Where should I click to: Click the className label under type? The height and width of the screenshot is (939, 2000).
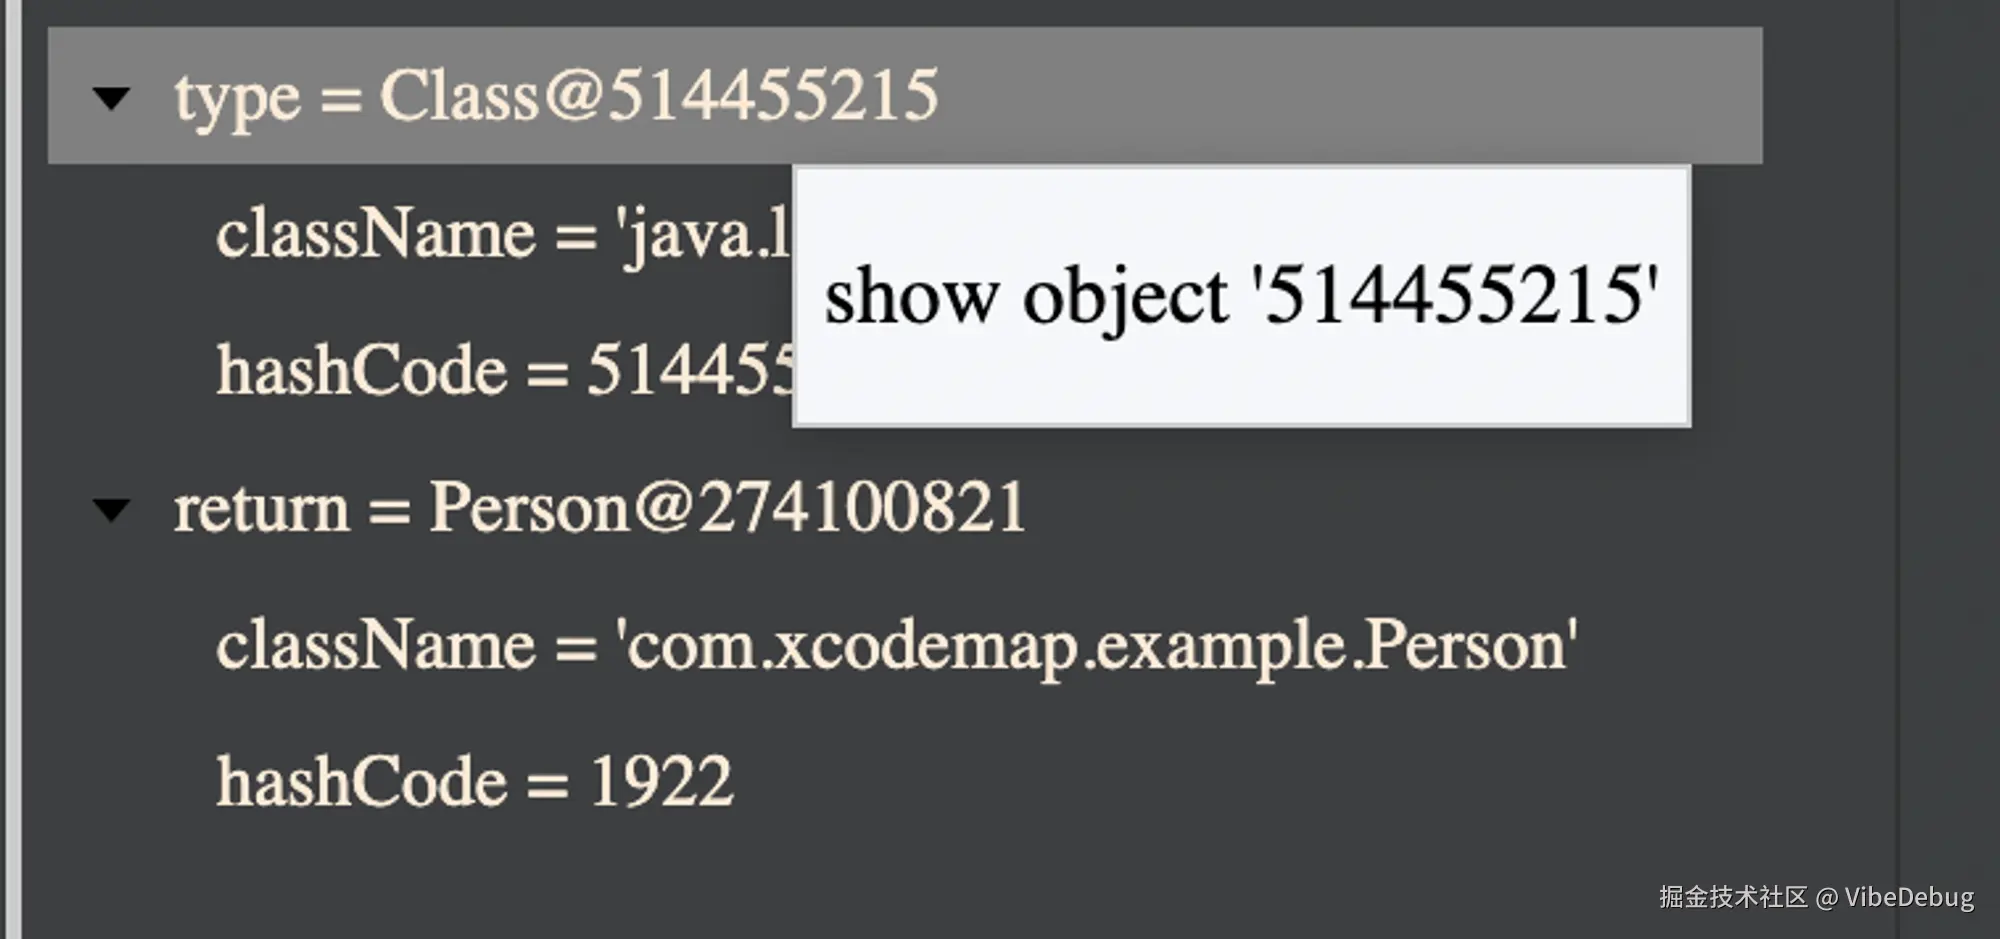[x=375, y=235]
